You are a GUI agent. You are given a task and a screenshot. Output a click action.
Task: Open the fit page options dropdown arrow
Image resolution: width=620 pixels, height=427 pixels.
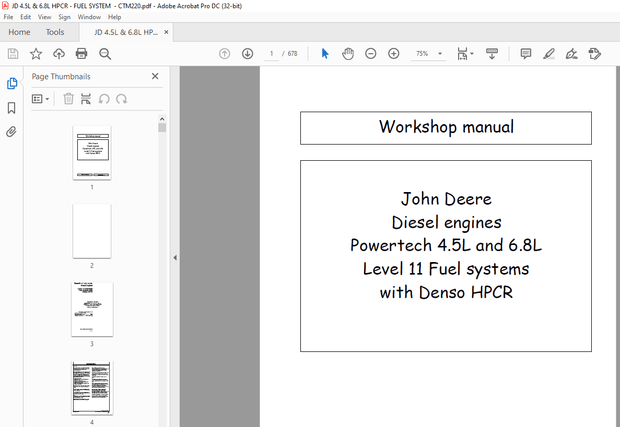pos(472,53)
